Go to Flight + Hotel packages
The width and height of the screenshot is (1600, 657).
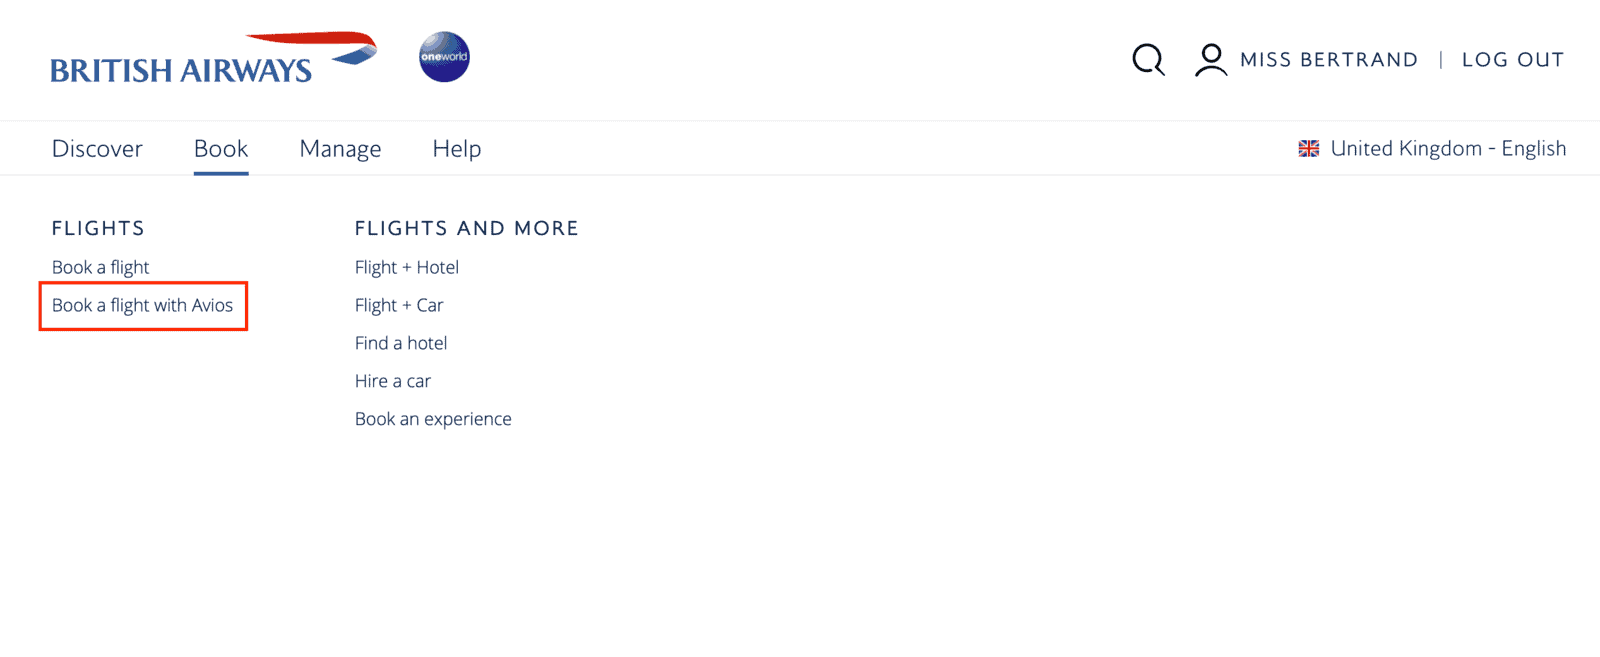pos(407,267)
